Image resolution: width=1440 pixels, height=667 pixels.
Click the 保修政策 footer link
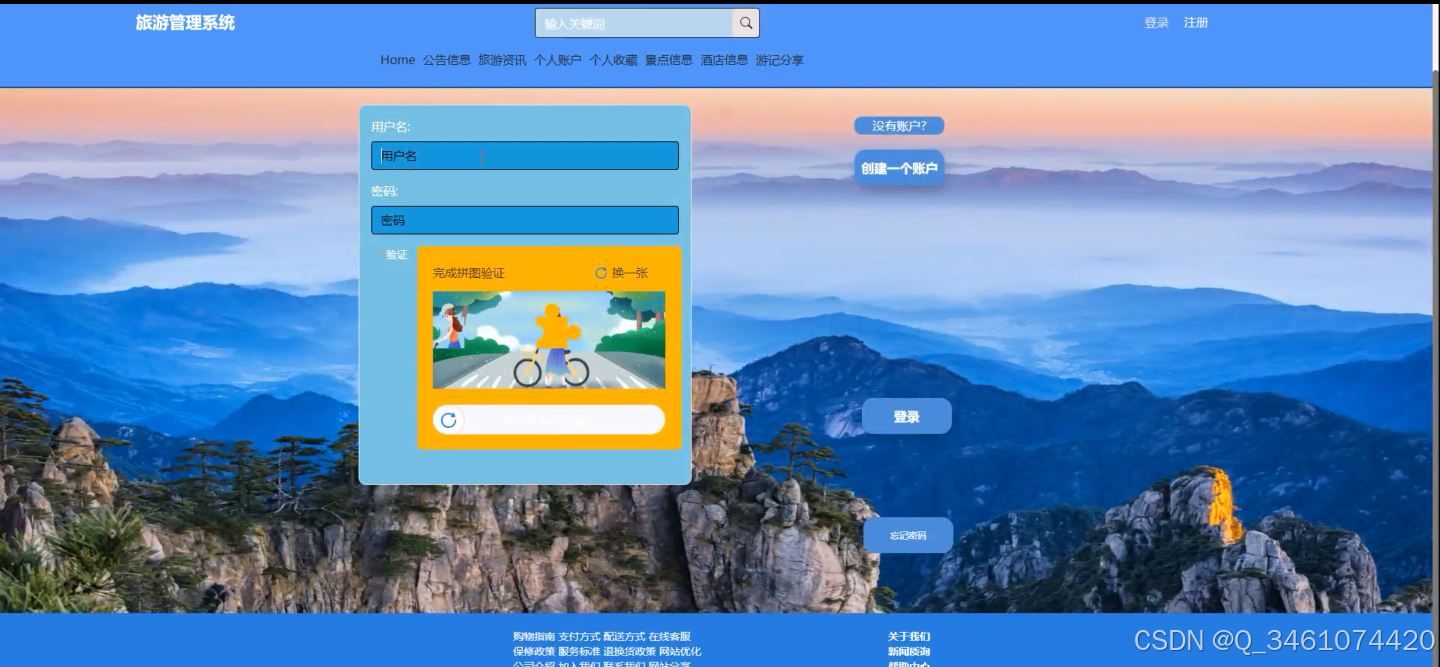coord(534,652)
